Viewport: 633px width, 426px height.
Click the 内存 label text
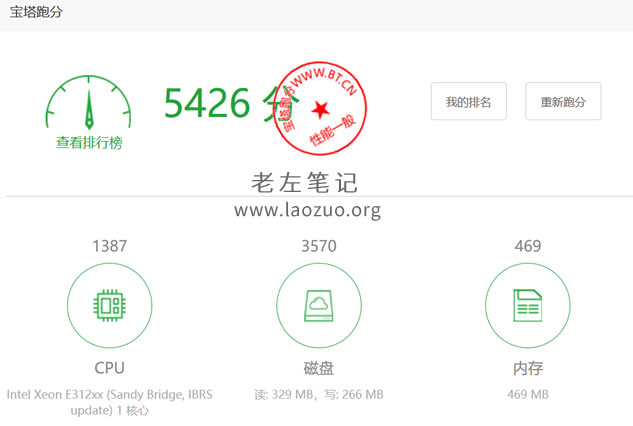coord(528,368)
